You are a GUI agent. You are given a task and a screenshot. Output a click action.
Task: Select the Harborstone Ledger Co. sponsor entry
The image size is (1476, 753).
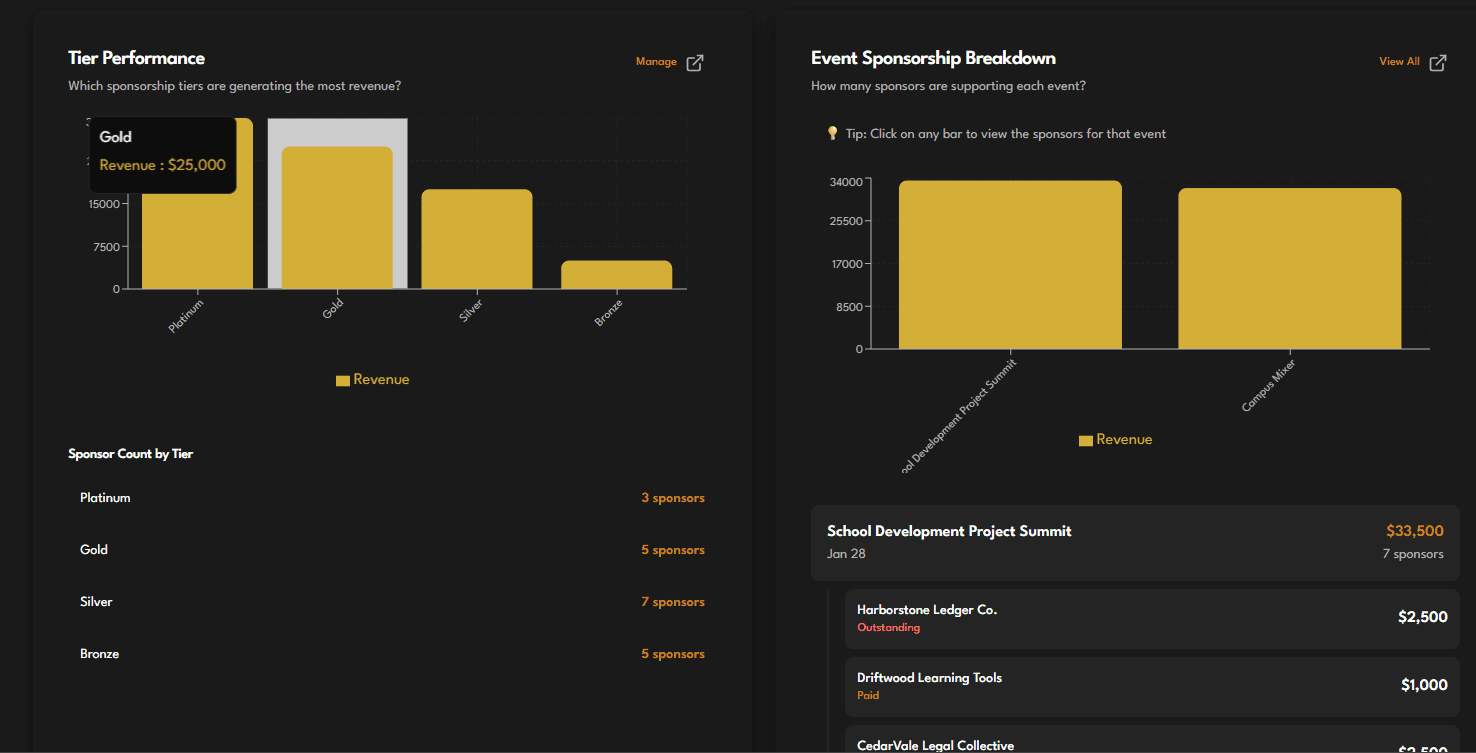tap(1150, 617)
